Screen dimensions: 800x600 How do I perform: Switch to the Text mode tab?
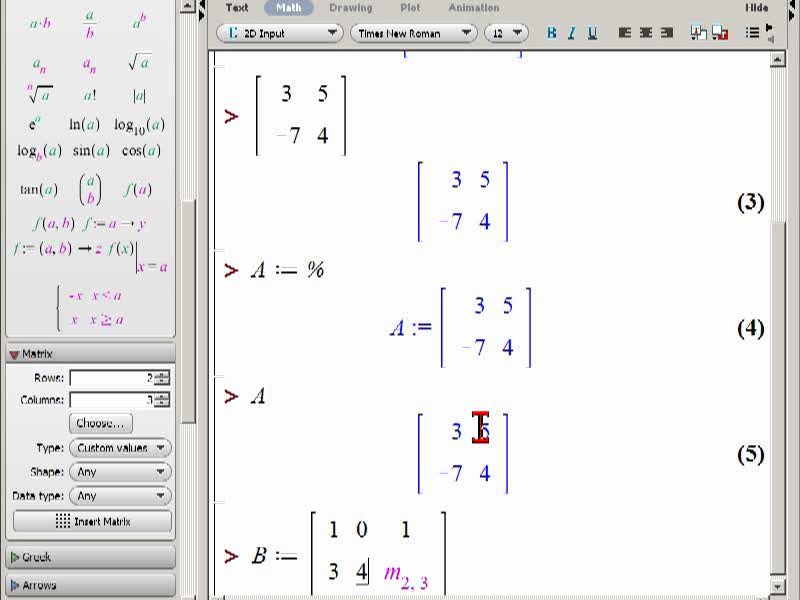click(x=237, y=8)
